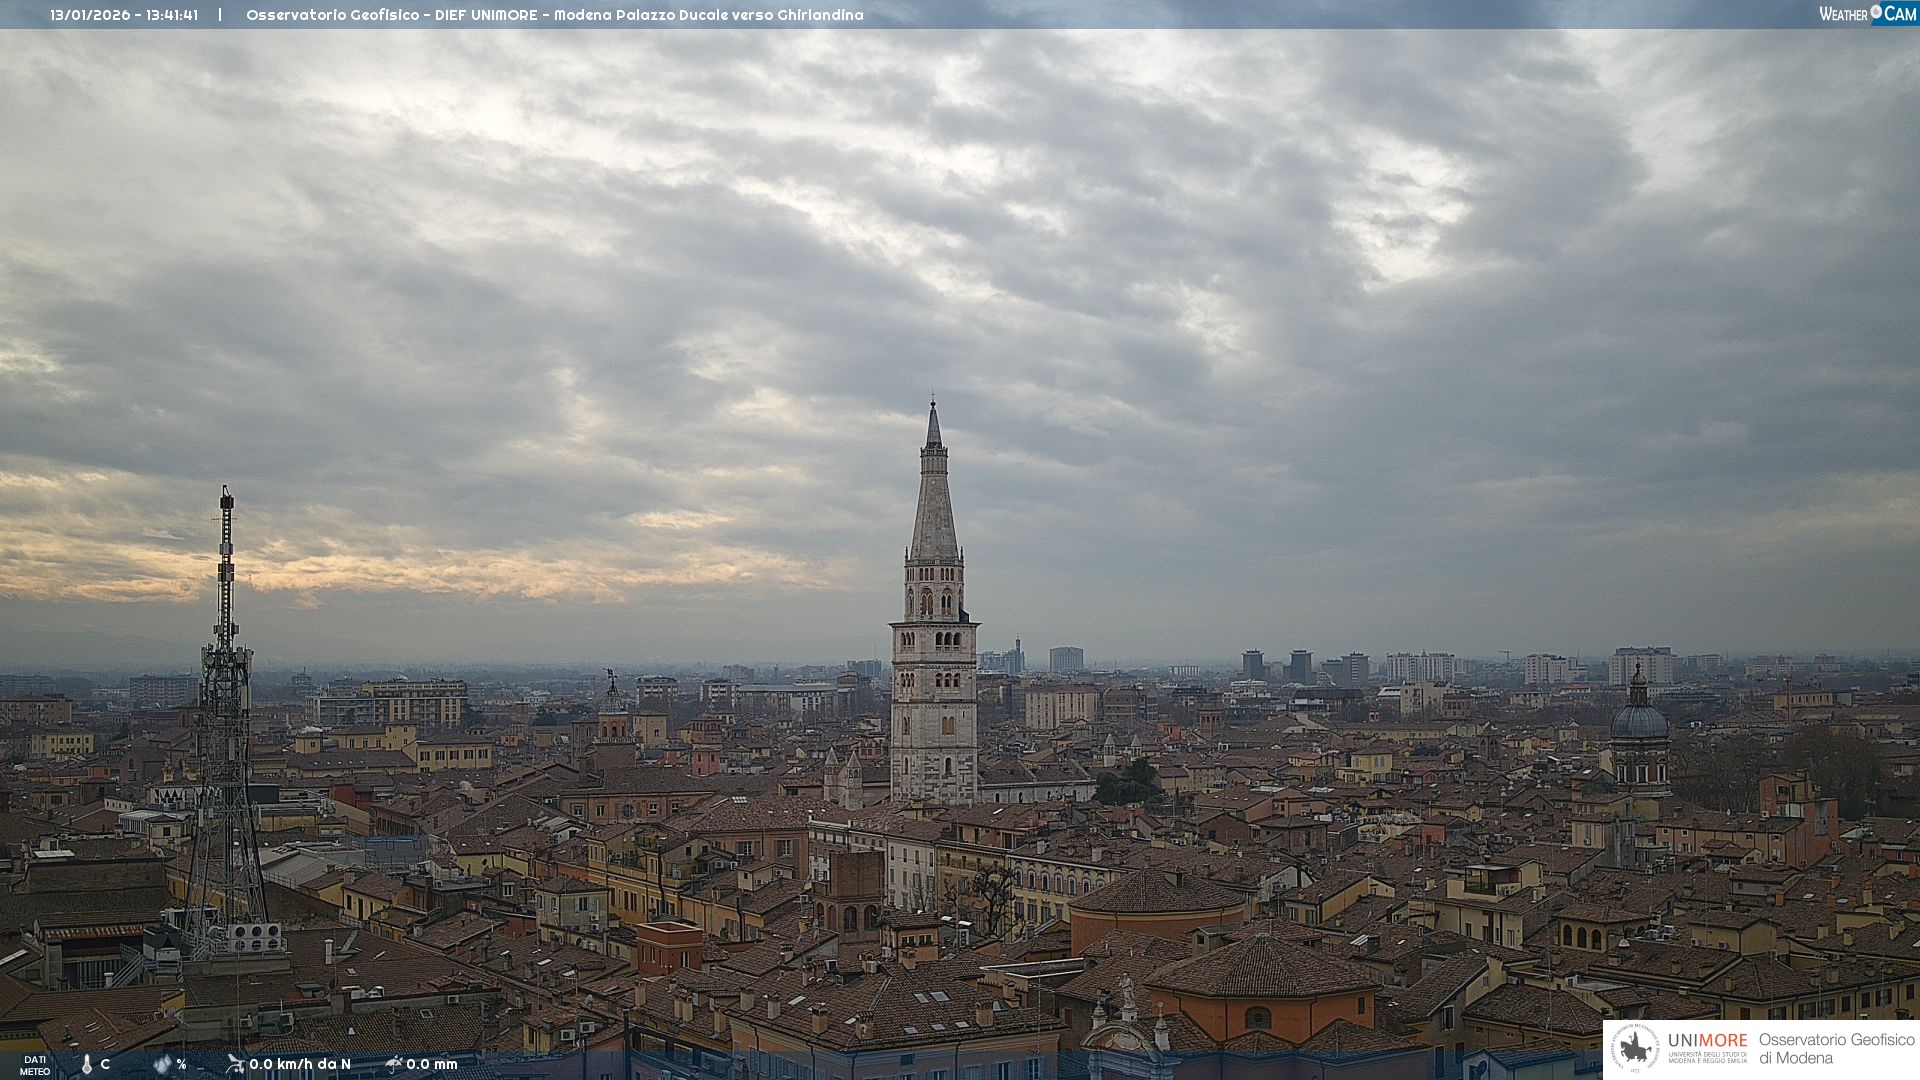Click the WeatherCam camera lens icon
The image size is (1920, 1080).
point(1876,12)
